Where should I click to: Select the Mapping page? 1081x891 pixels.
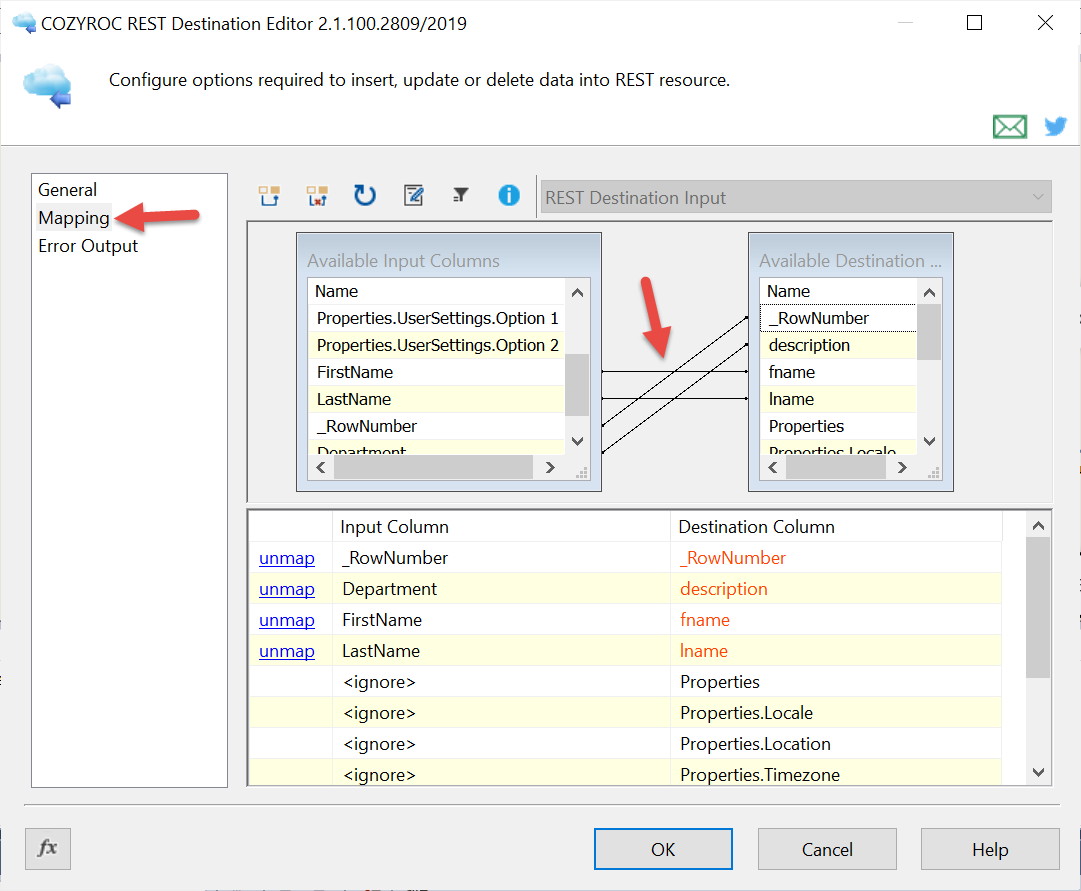(74, 218)
